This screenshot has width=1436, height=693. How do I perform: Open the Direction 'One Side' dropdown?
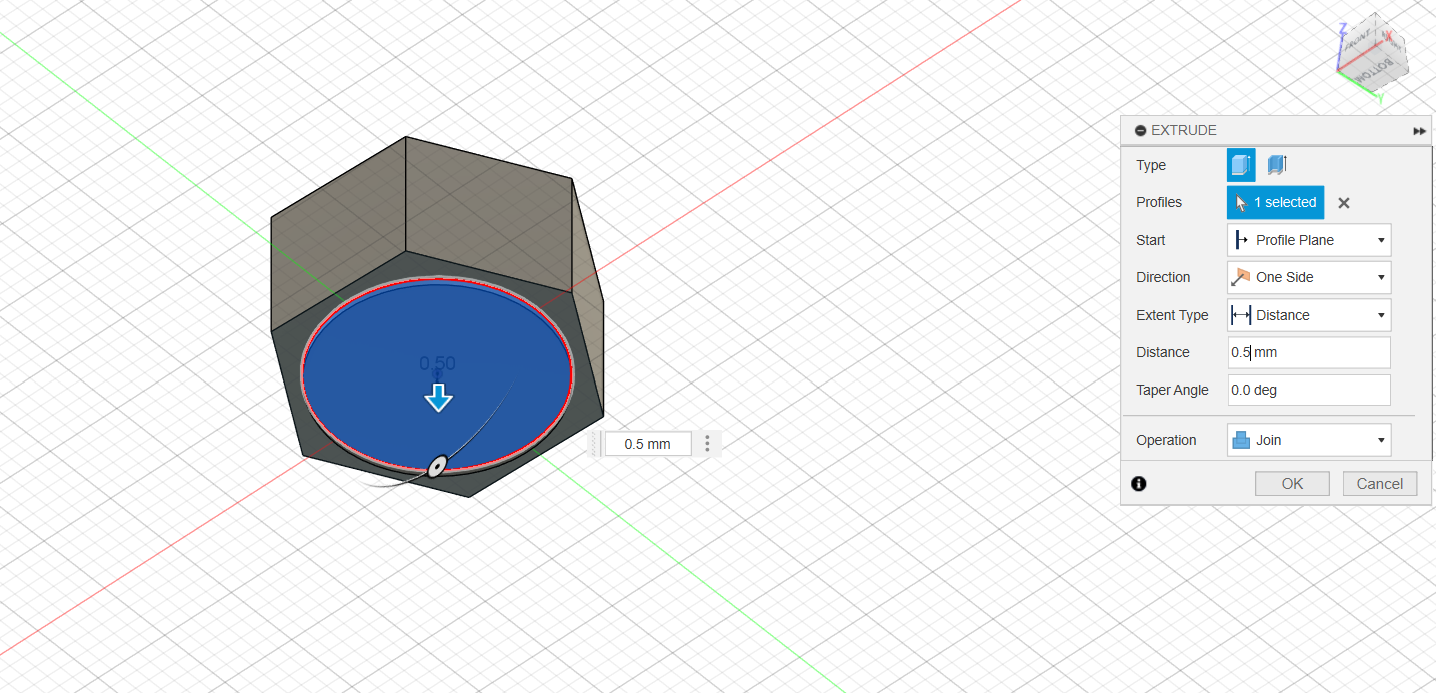[x=1309, y=277]
